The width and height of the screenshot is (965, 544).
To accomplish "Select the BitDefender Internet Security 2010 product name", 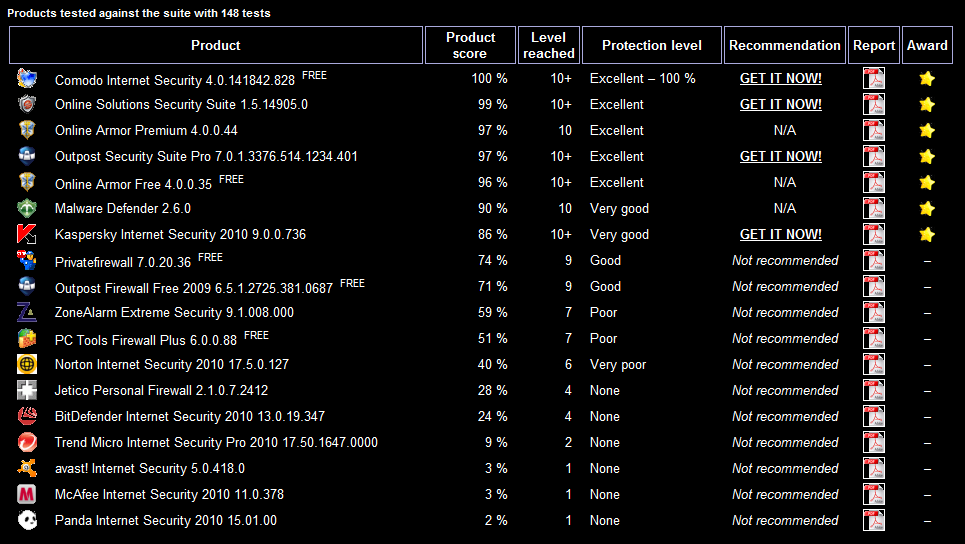I will tap(190, 417).
